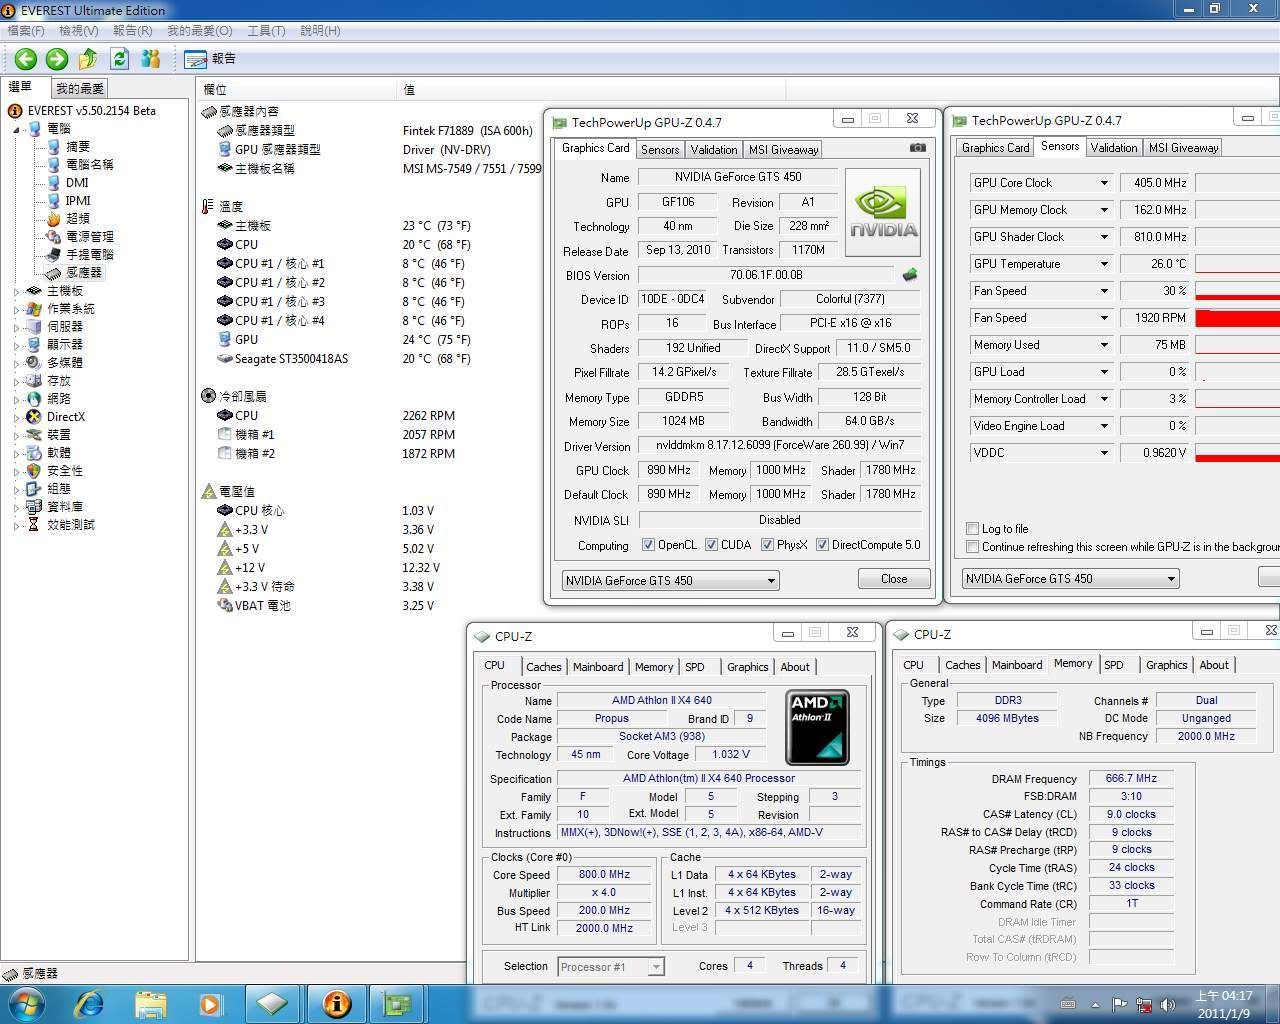Click the Windows Start orb
The width and height of the screenshot is (1280, 1024).
(x=26, y=1003)
